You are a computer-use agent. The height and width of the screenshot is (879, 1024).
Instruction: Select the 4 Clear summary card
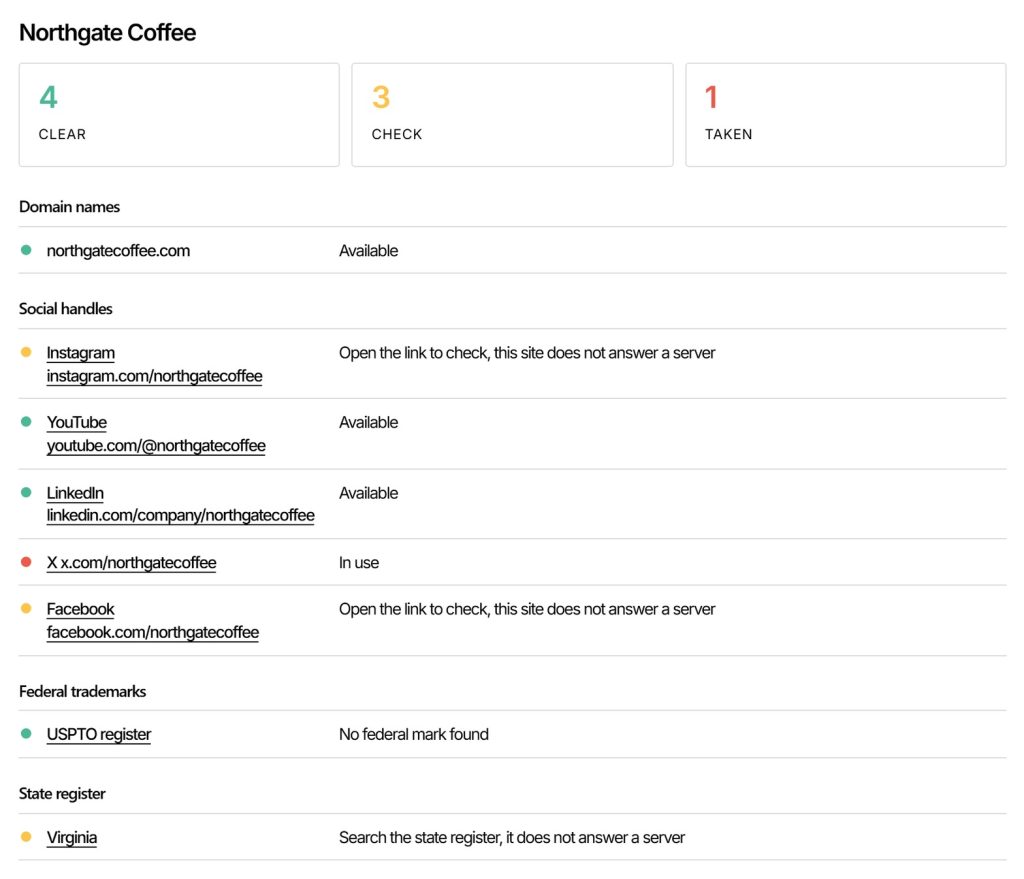point(179,115)
